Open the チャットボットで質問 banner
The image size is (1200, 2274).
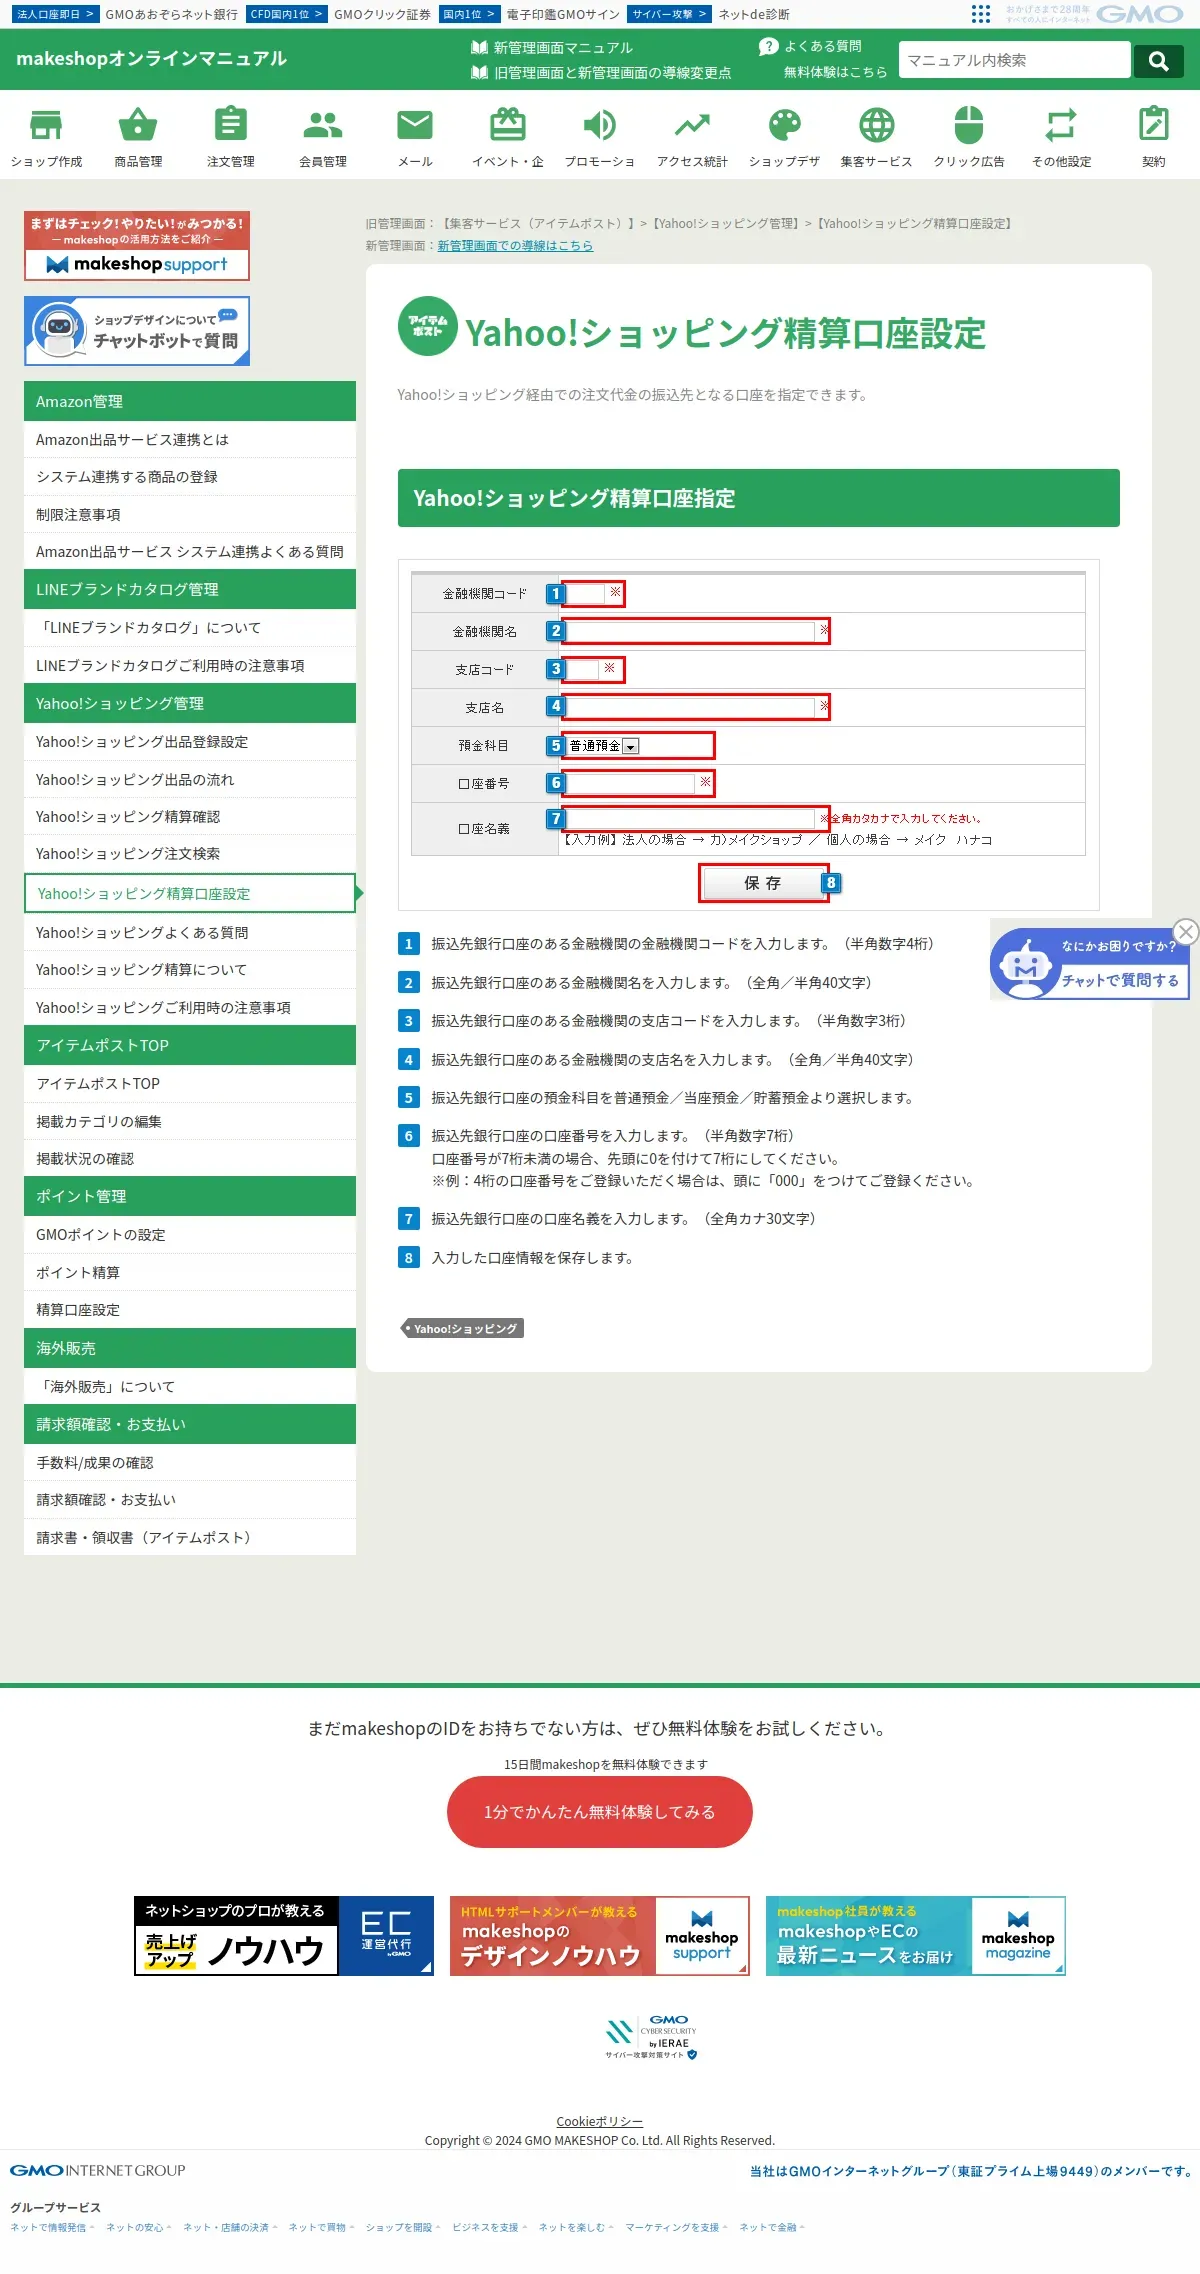137,331
